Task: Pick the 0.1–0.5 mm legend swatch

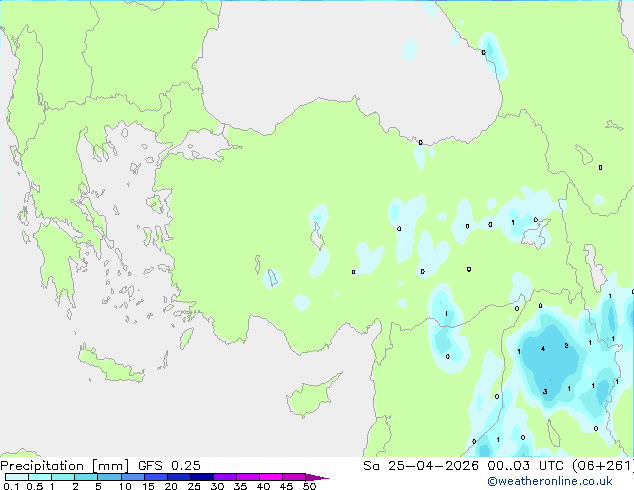Action: click(17, 477)
